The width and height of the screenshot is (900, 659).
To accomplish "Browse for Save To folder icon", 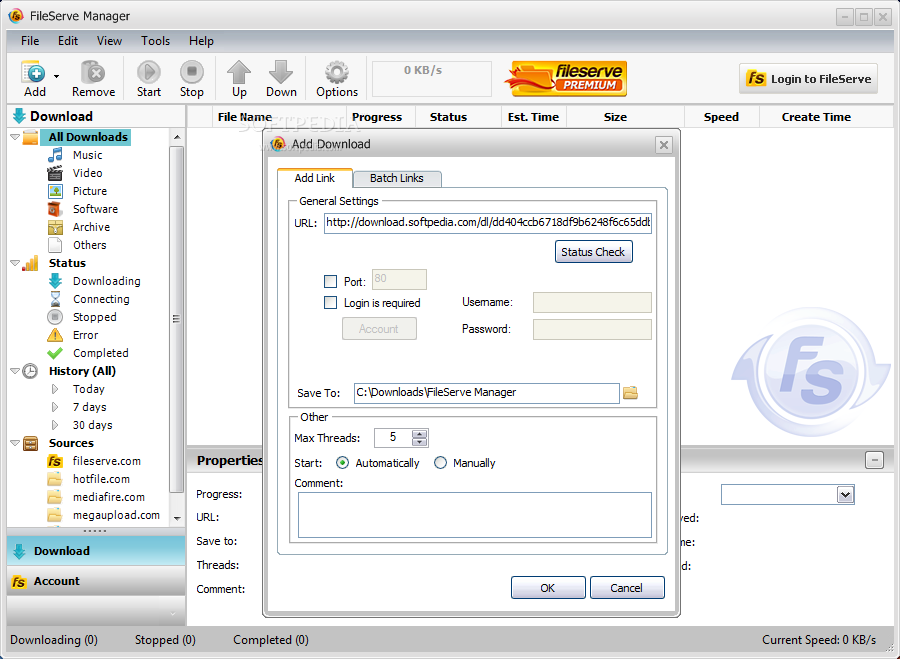I will tap(630, 393).
